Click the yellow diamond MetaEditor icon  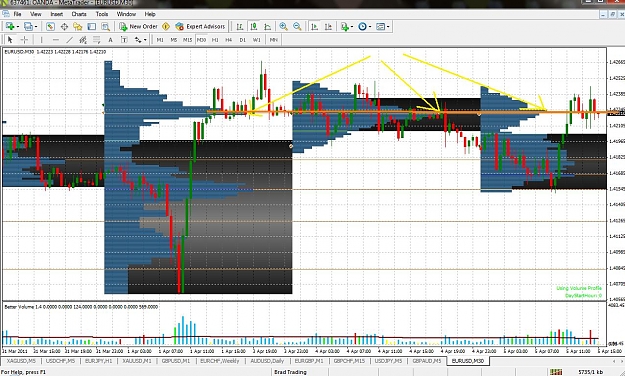(166, 26)
